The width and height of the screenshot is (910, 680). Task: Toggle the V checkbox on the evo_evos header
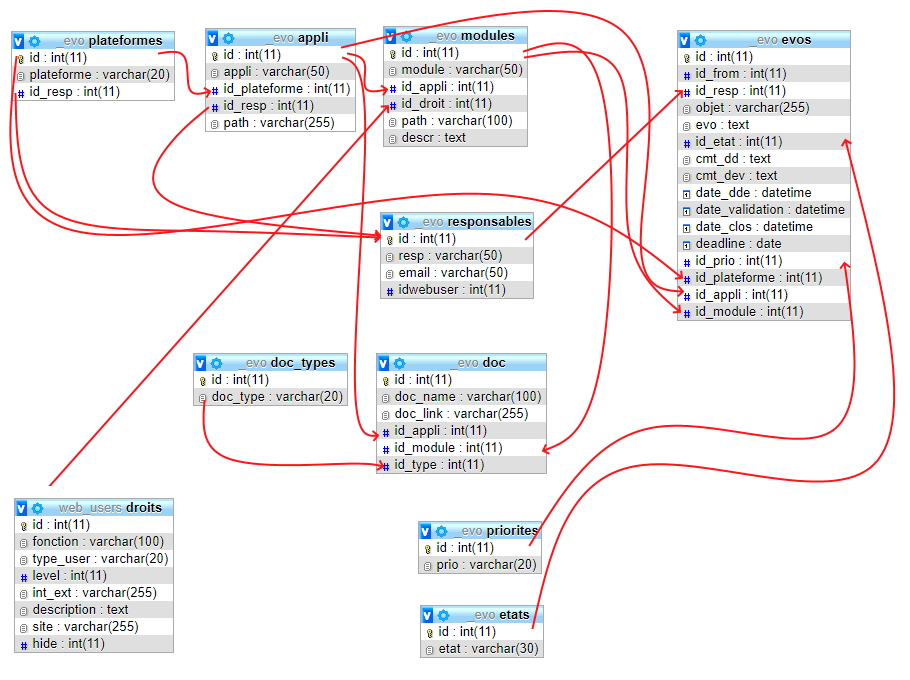tap(682, 39)
